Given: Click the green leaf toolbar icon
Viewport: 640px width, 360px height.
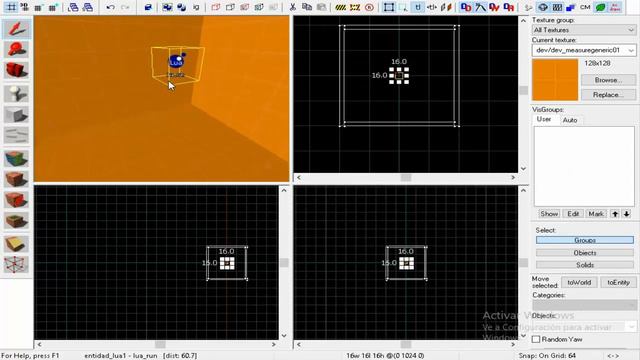Looking at the screenshot, I should click(x=600, y=7).
